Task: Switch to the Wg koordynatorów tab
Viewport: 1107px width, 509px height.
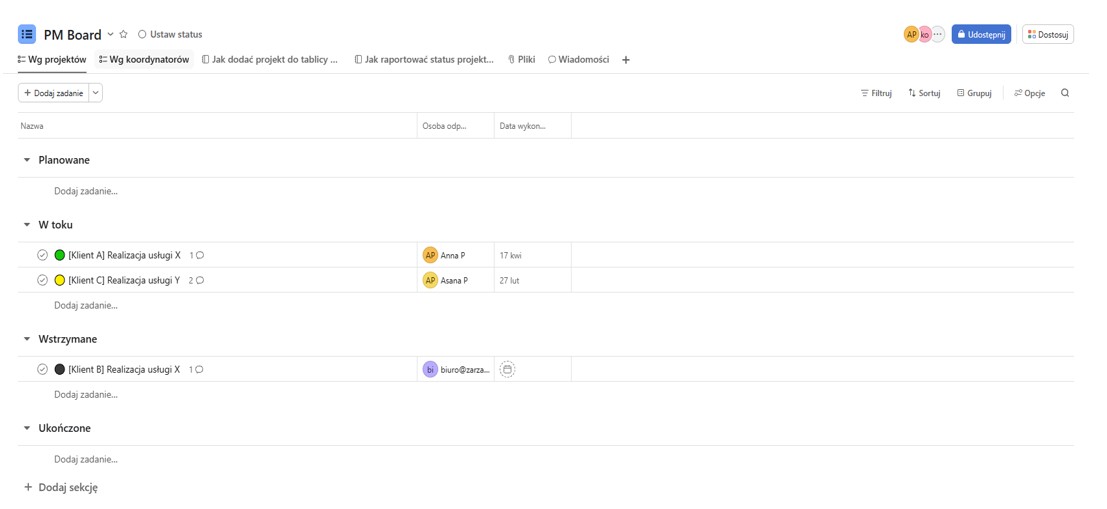Action: tap(144, 60)
